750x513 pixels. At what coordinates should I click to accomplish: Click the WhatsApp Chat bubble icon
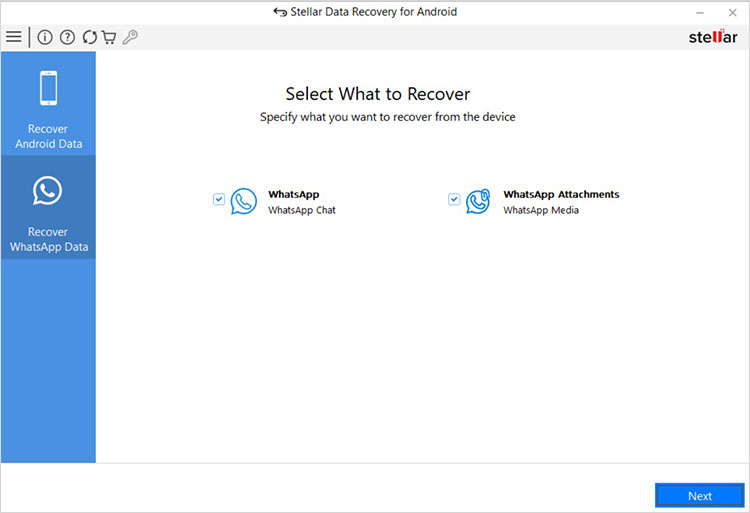(x=243, y=201)
